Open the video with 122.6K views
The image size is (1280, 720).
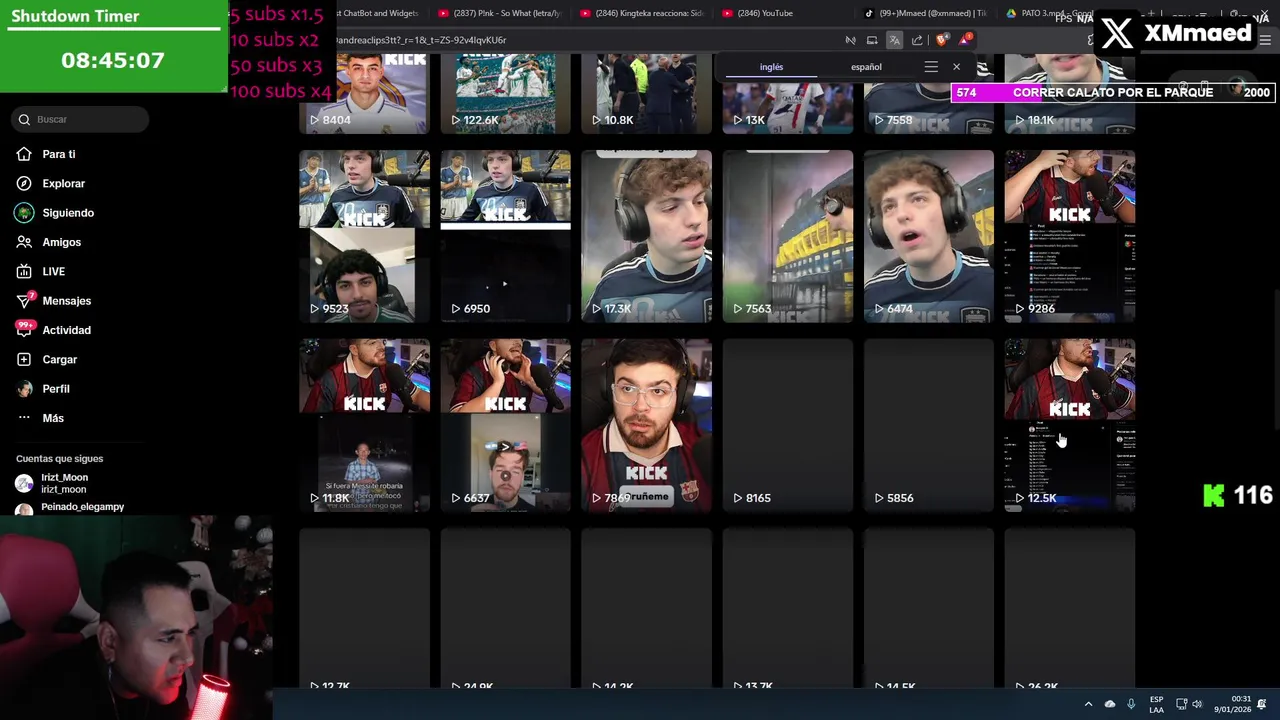tap(505, 94)
